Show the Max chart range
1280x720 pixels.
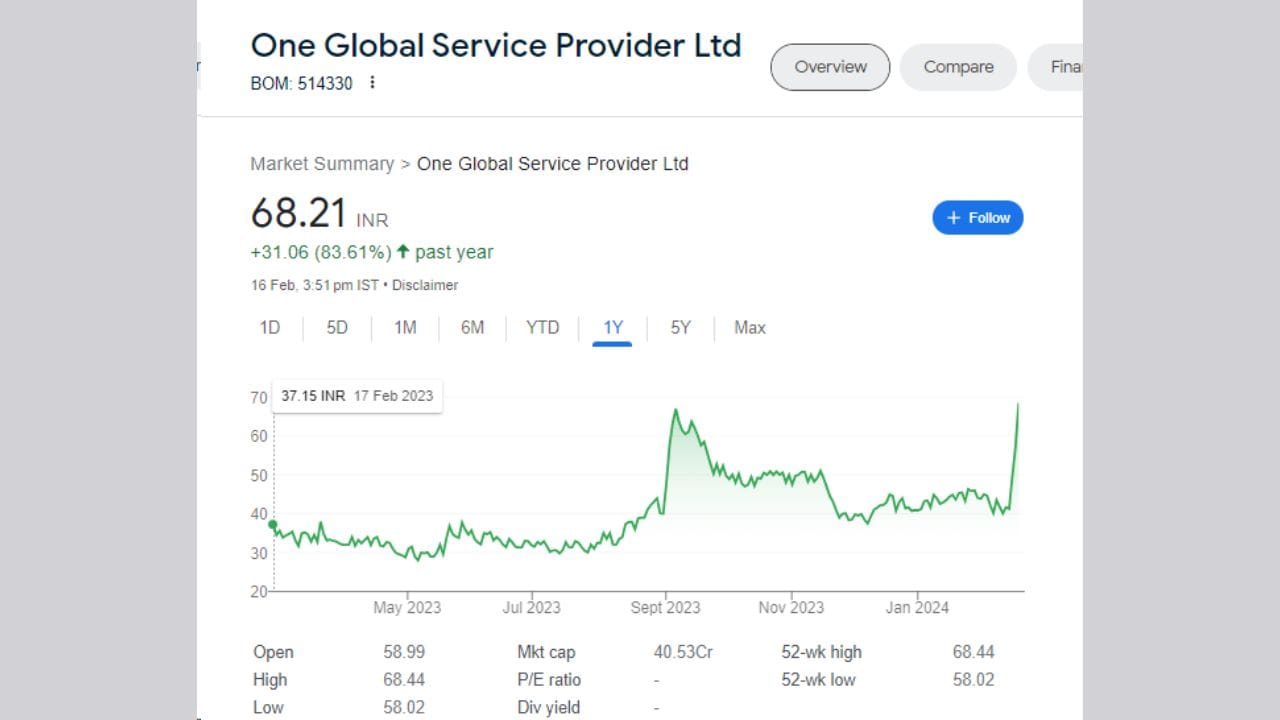[750, 328]
